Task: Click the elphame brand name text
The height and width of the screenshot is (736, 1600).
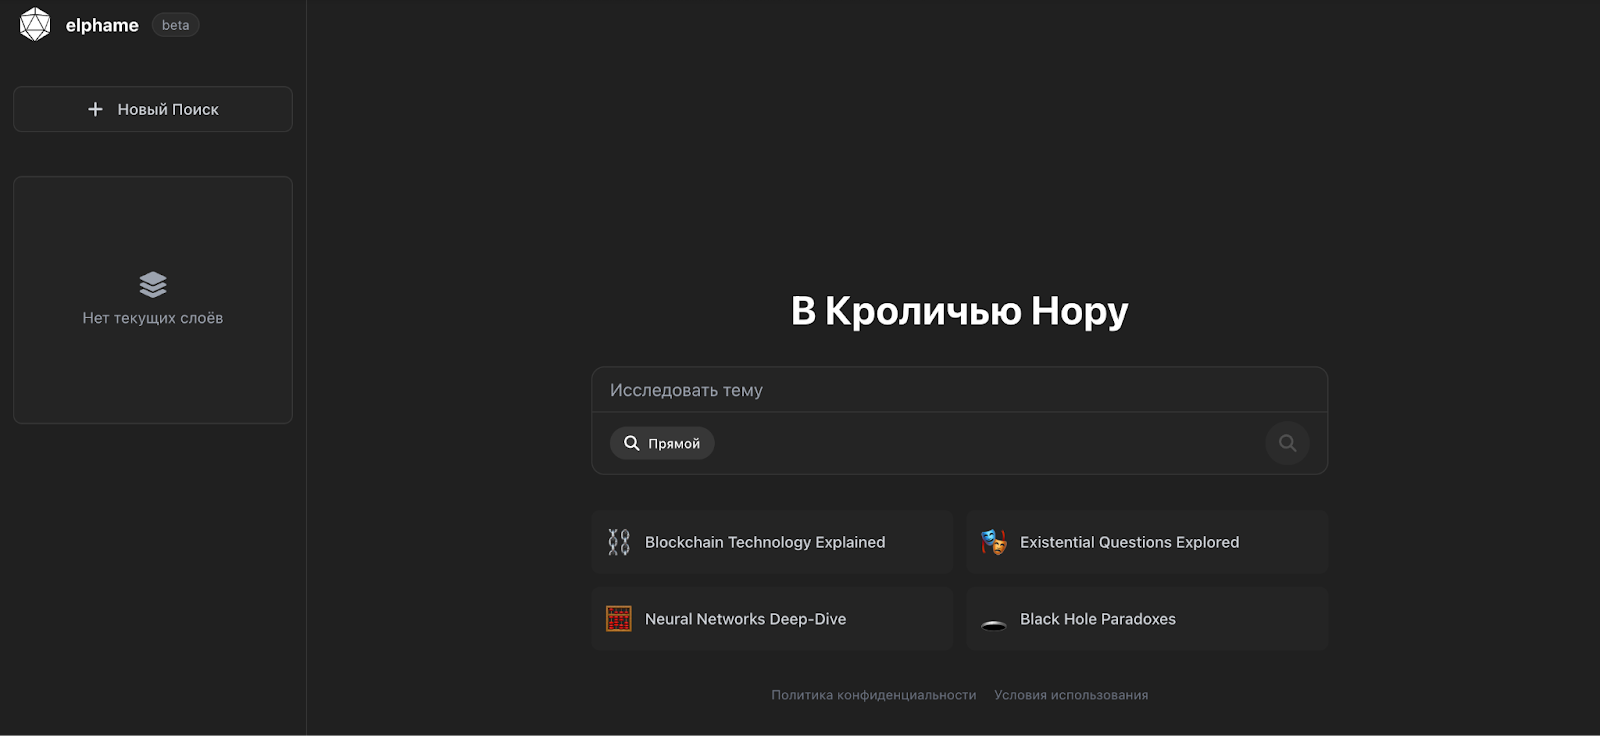Action: [x=102, y=25]
